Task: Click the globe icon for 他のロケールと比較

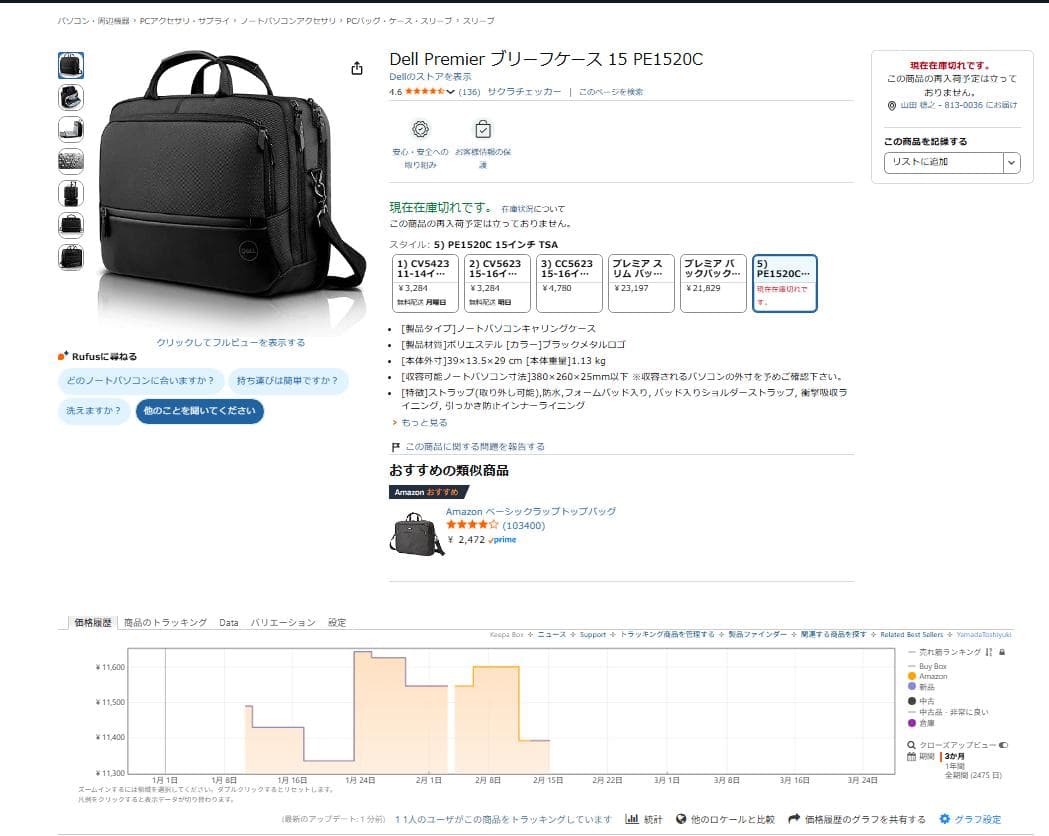Action: pos(681,819)
